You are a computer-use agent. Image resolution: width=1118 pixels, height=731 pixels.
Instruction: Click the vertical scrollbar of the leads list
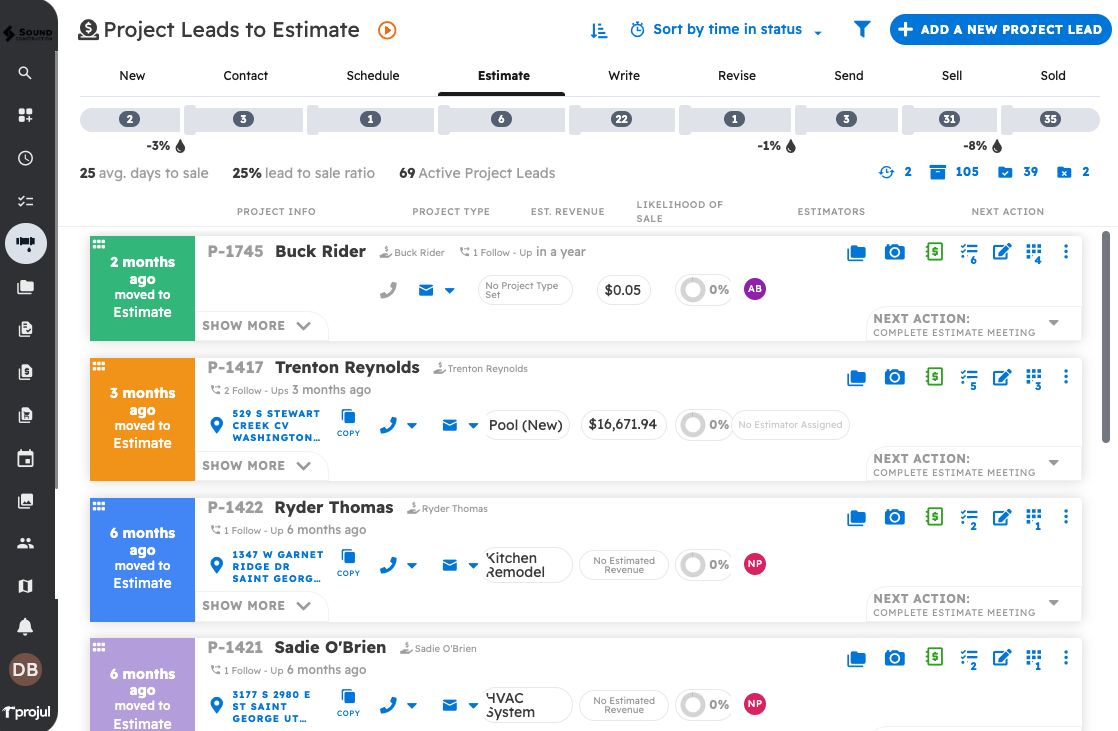point(1105,336)
